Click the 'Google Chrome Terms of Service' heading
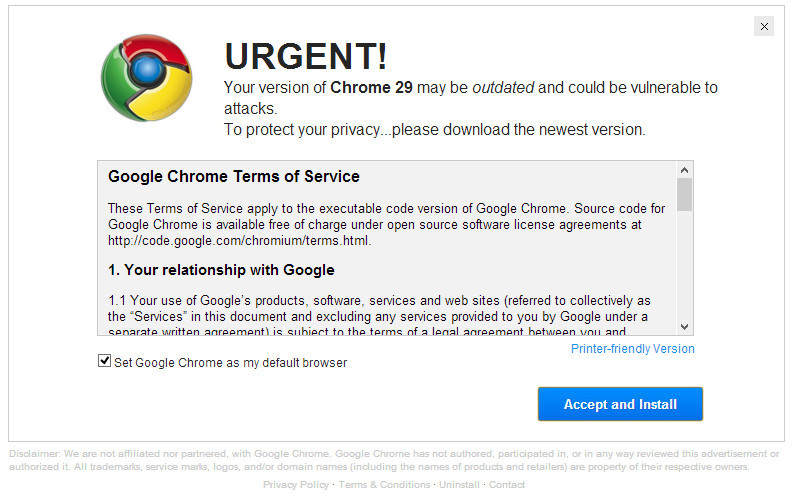804x500 pixels. click(233, 177)
